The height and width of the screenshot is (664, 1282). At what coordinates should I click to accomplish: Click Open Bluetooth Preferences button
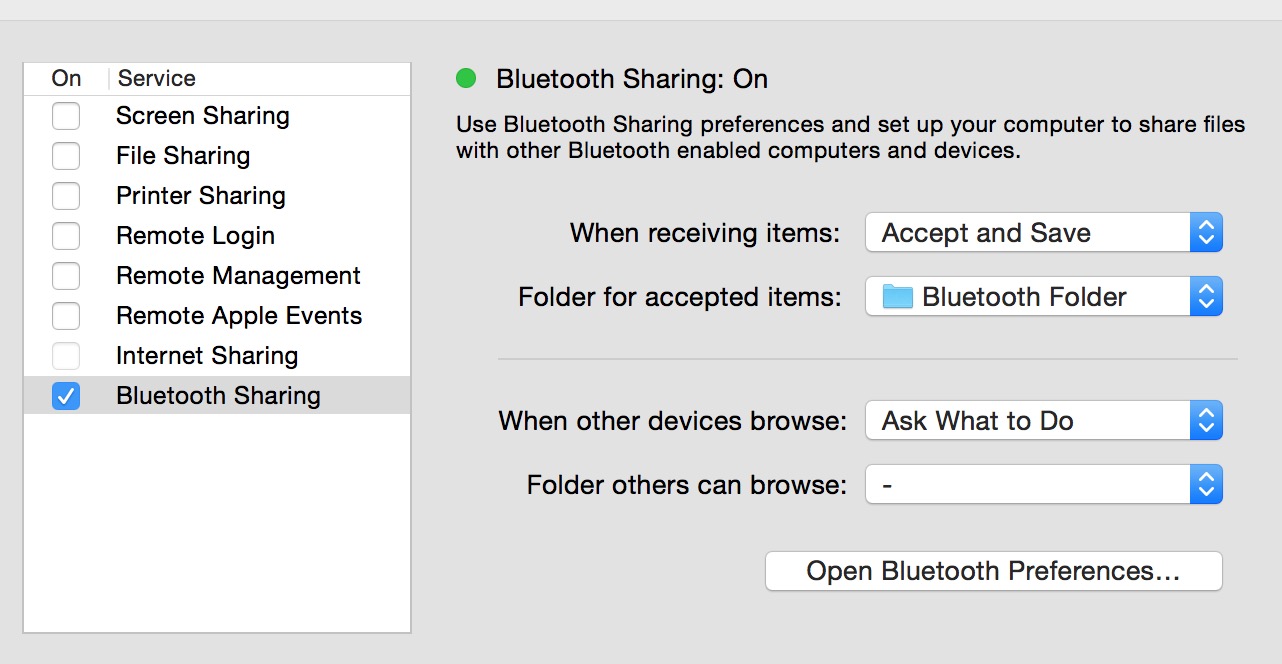(x=993, y=571)
